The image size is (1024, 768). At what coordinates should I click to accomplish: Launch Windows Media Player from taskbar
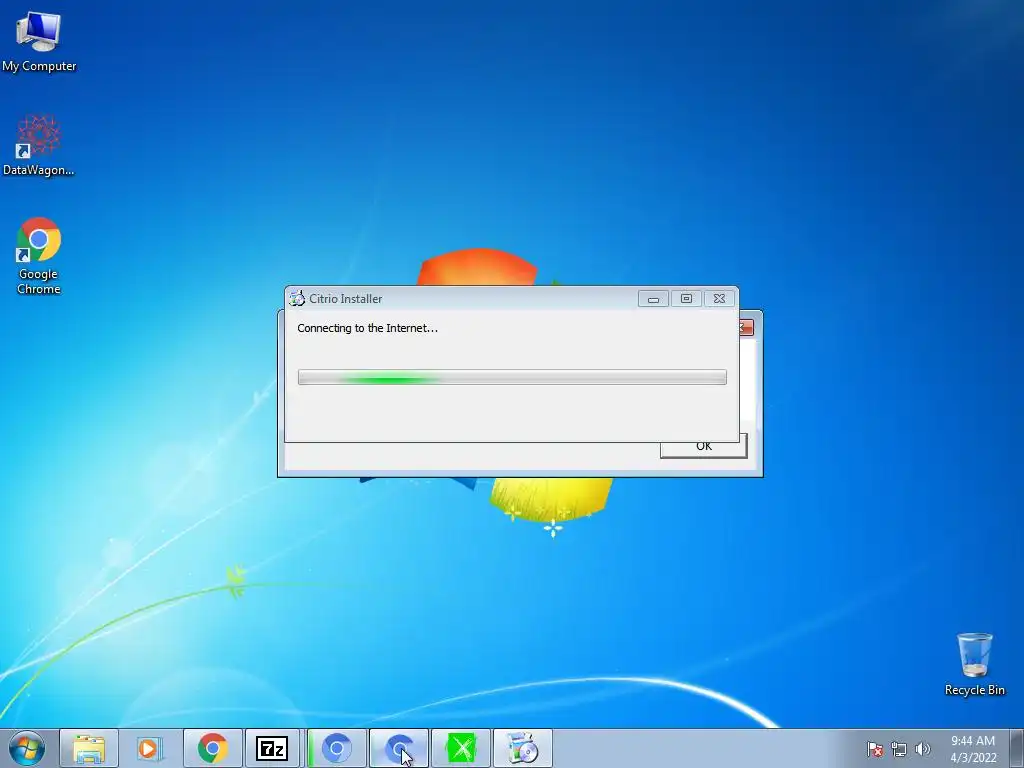click(x=150, y=748)
